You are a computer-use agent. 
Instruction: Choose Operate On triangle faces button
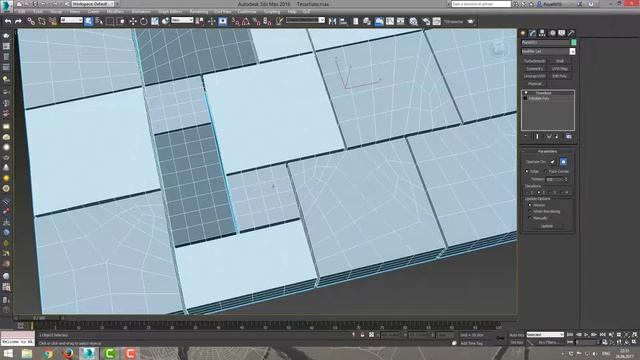click(x=553, y=162)
